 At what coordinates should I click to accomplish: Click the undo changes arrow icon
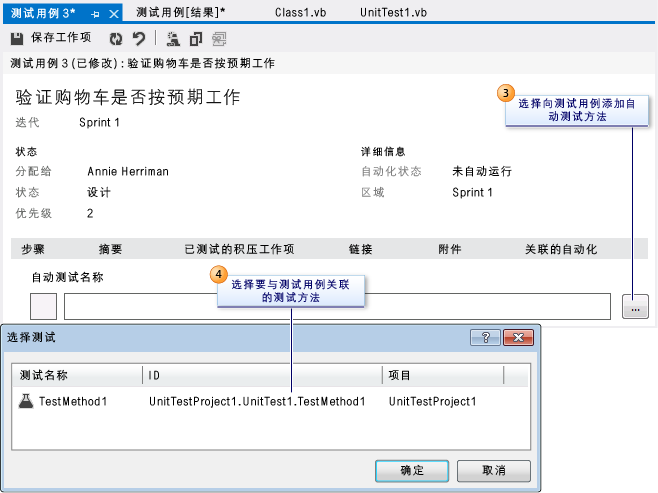(x=139, y=39)
